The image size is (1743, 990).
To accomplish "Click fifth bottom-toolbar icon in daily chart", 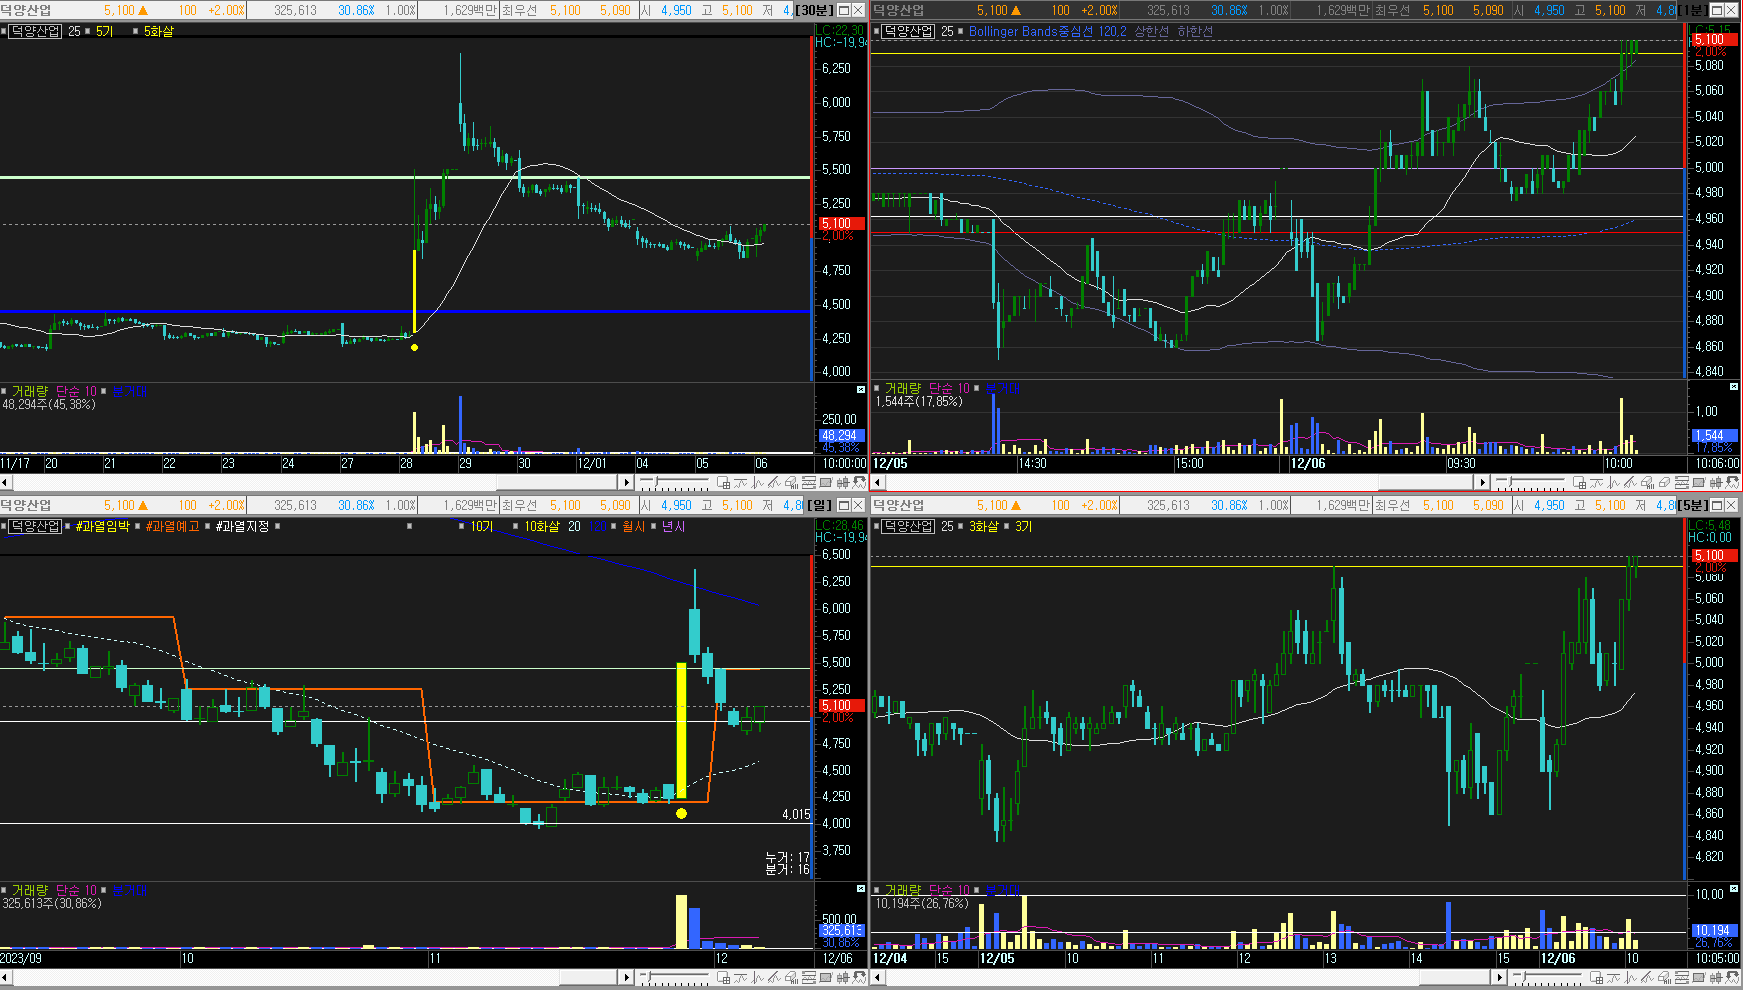I will [791, 977].
